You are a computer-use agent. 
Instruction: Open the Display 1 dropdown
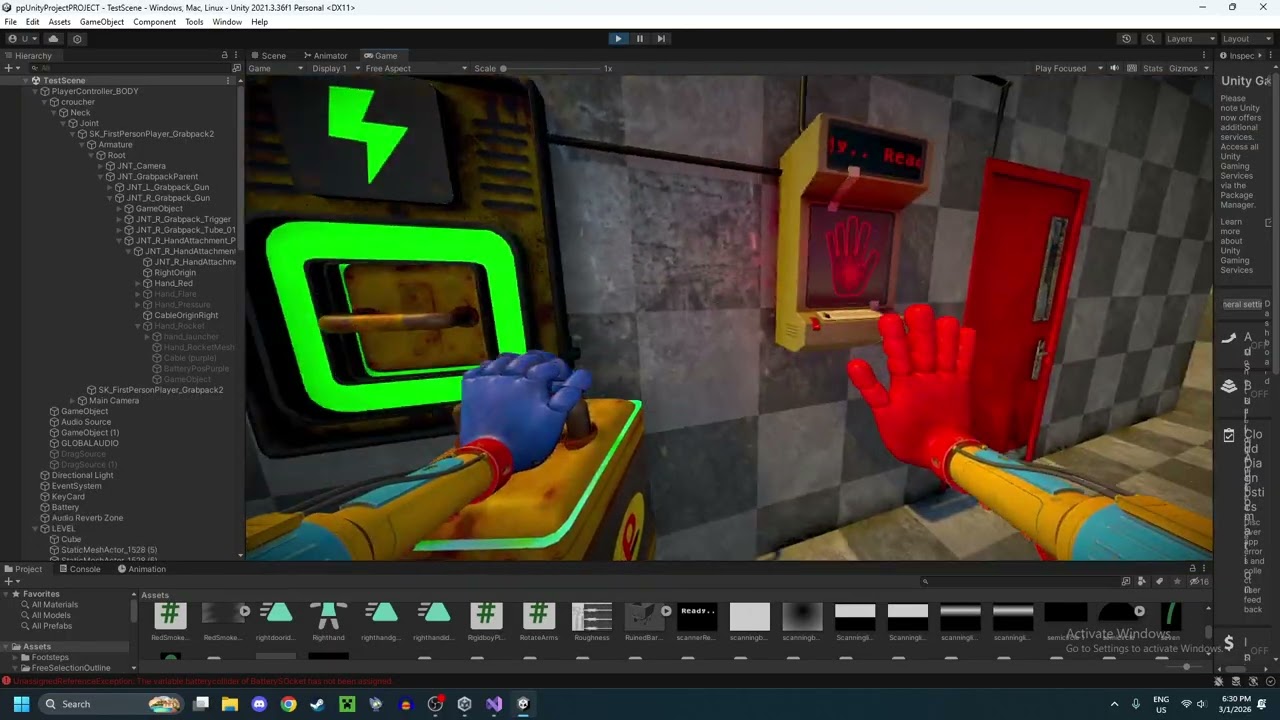335,69
